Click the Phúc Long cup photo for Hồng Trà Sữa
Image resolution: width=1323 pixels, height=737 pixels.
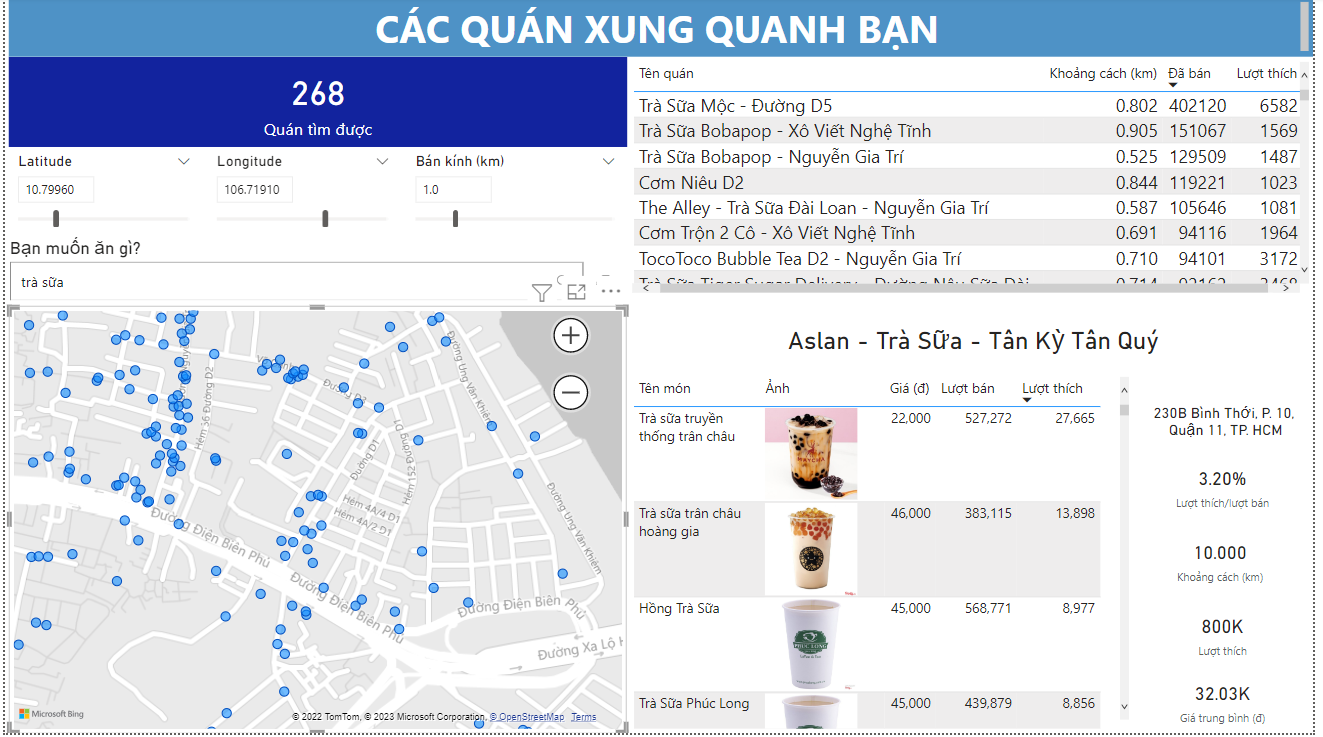click(811, 644)
